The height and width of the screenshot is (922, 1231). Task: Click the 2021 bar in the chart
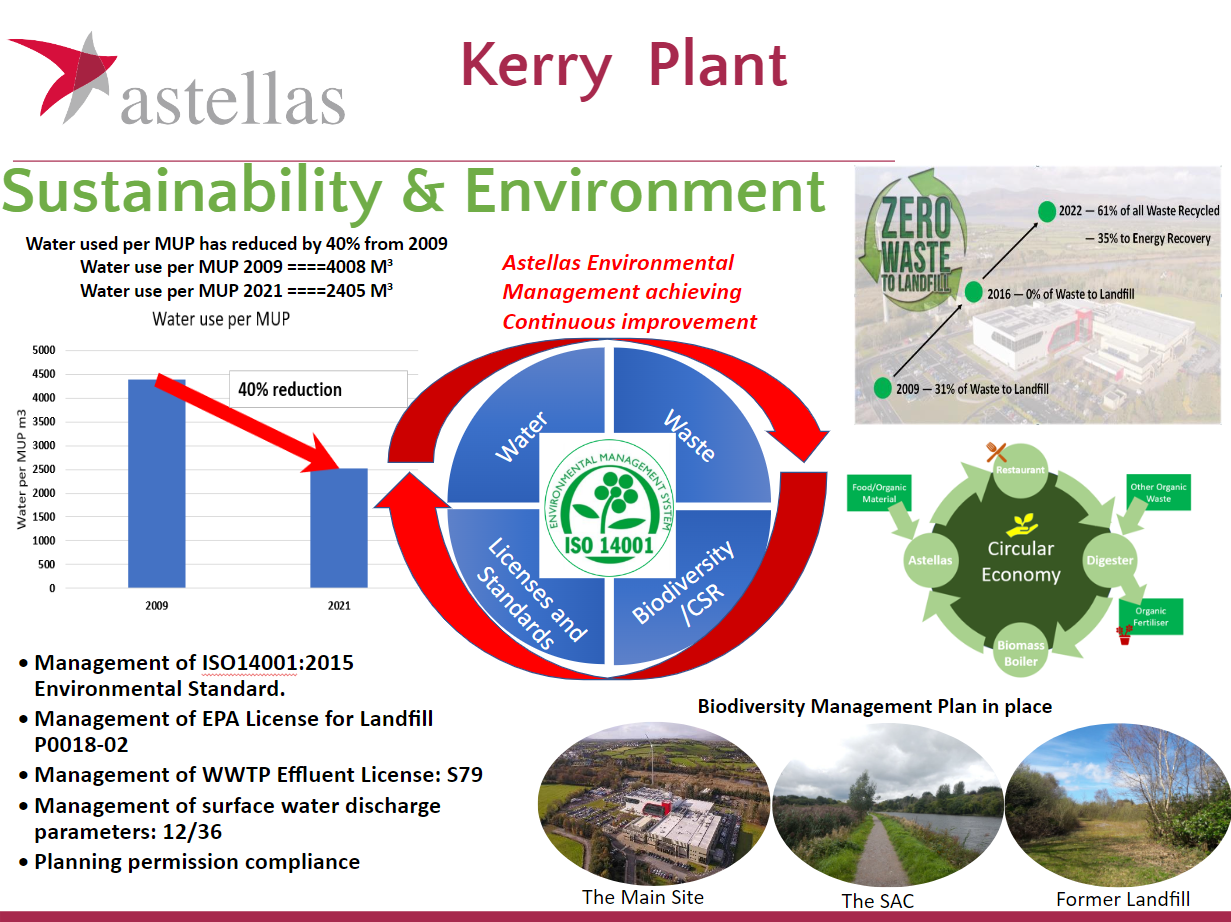pos(339,528)
